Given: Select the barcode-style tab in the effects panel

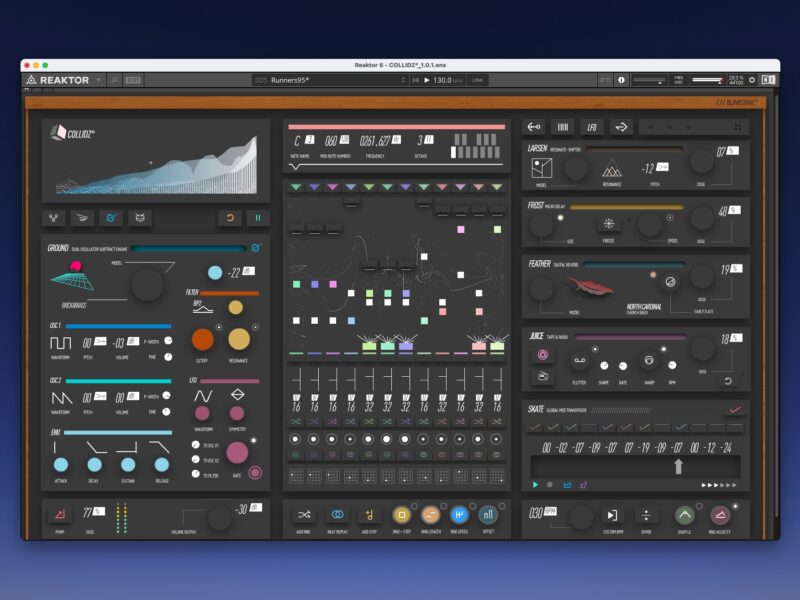Looking at the screenshot, I should (x=562, y=127).
